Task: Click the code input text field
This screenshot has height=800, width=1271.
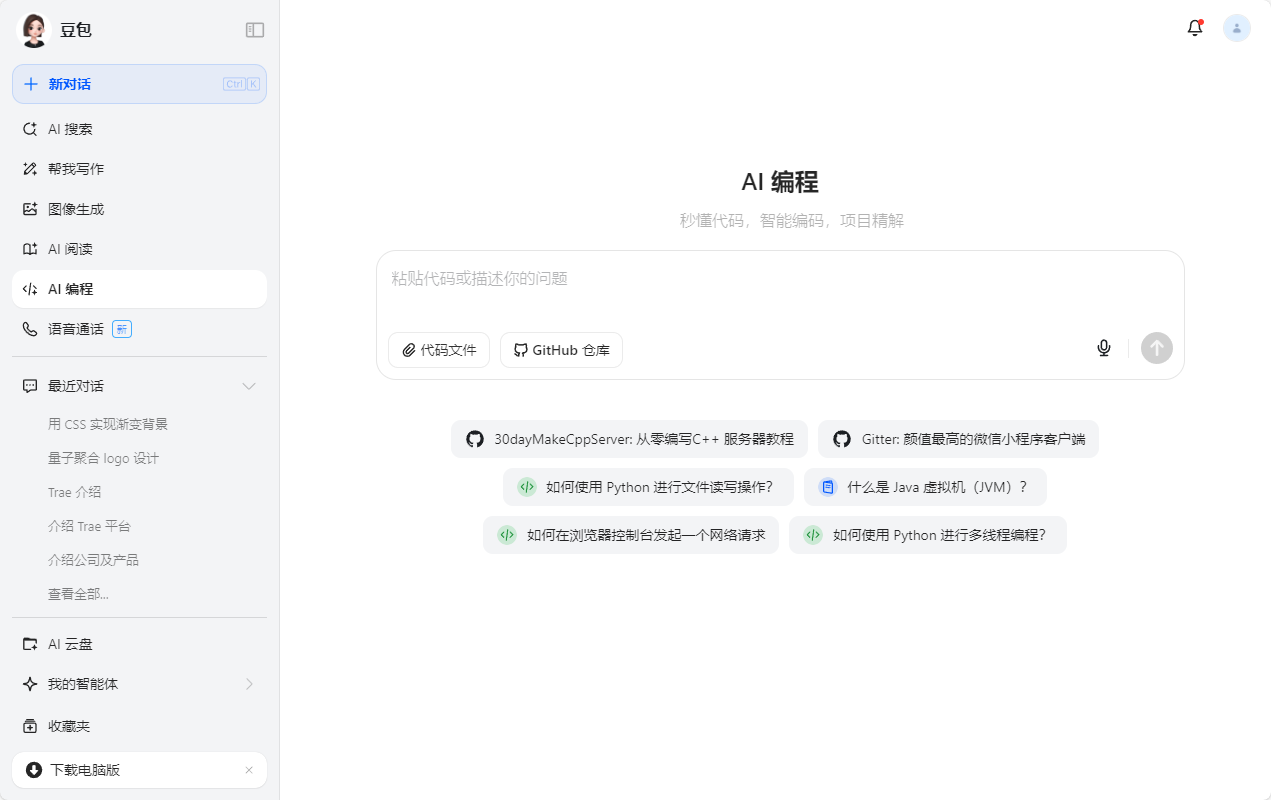Action: pos(700,280)
